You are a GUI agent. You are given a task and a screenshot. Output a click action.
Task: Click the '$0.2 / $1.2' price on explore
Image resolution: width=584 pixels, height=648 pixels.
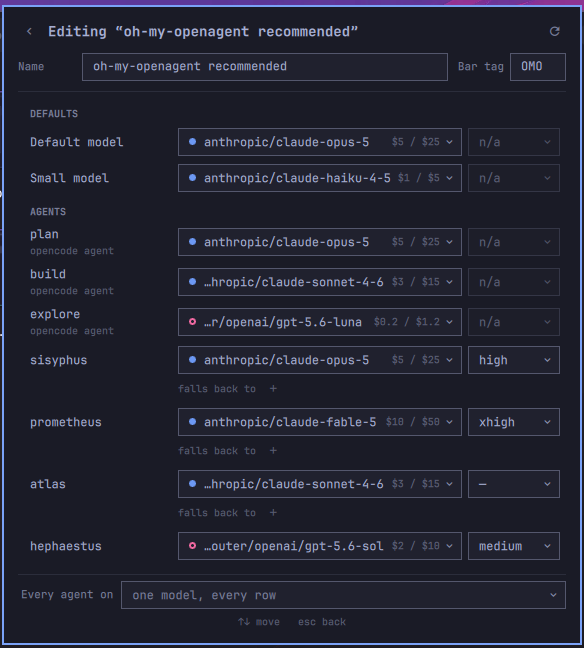(x=407, y=322)
